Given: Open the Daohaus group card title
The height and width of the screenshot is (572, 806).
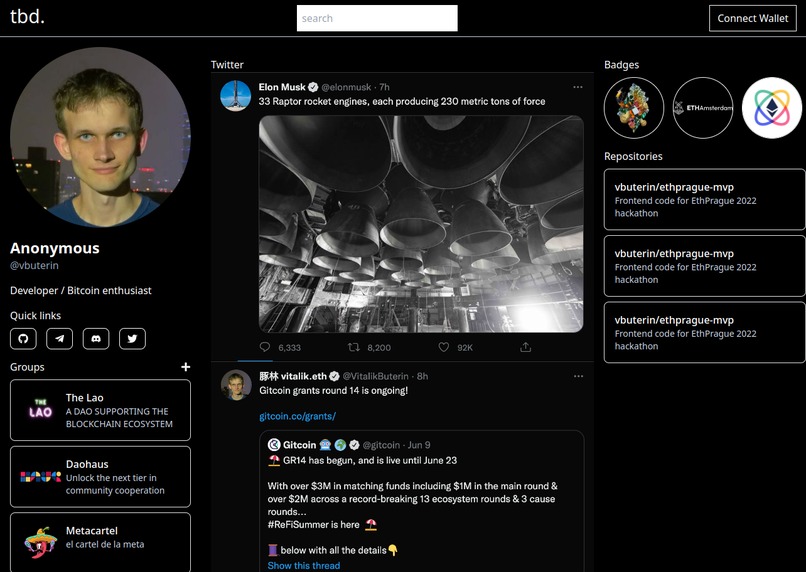Looking at the screenshot, I should pyautogui.click(x=87, y=464).
